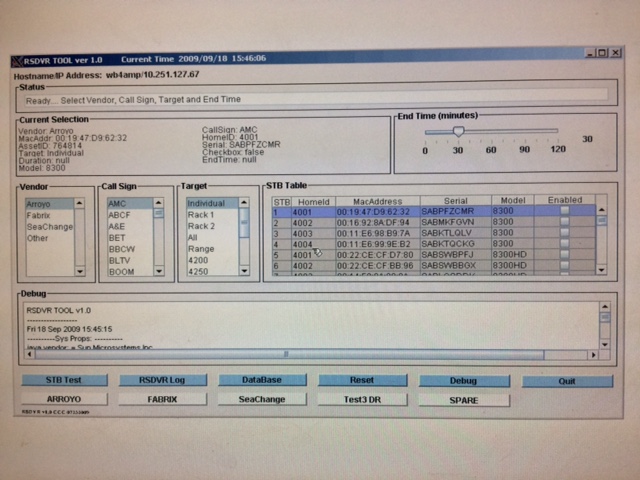This screenshot has width=640, height=480.
Task: Click the Test3 DR button
Action: [362, 400]
